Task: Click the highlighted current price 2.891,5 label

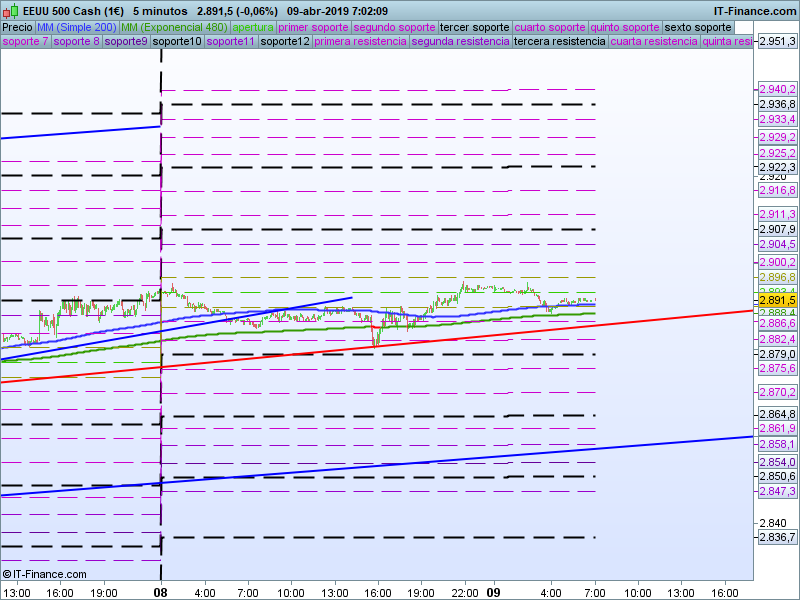Action: click(776, 300)
